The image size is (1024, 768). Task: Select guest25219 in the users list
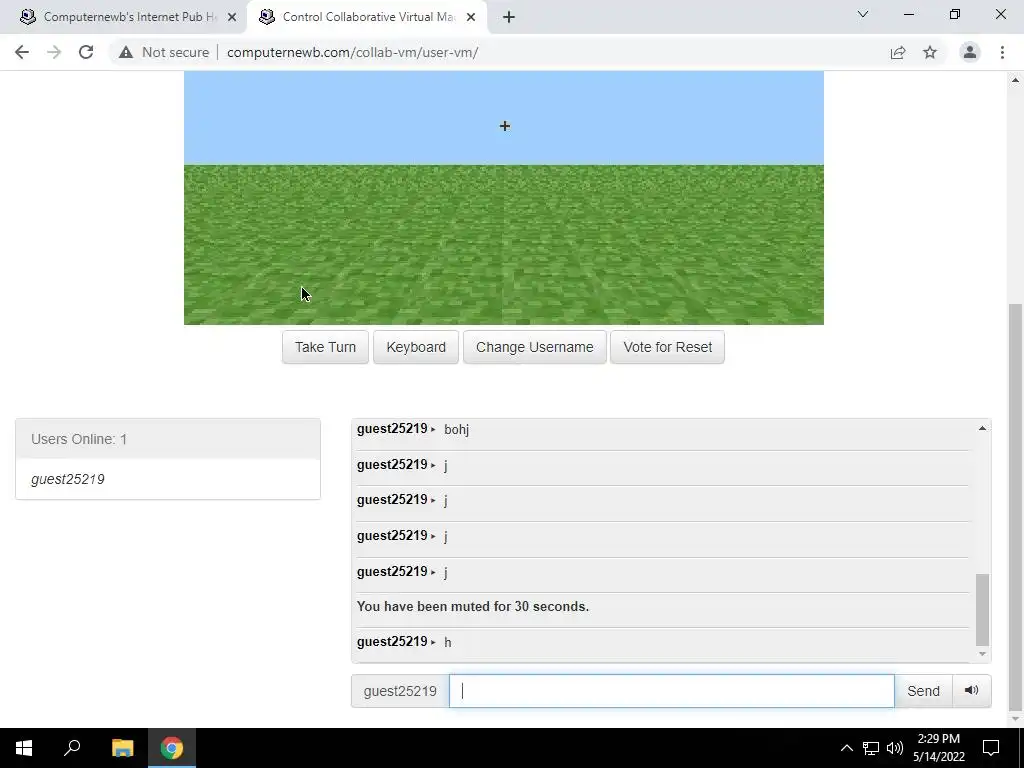point(68,479)
